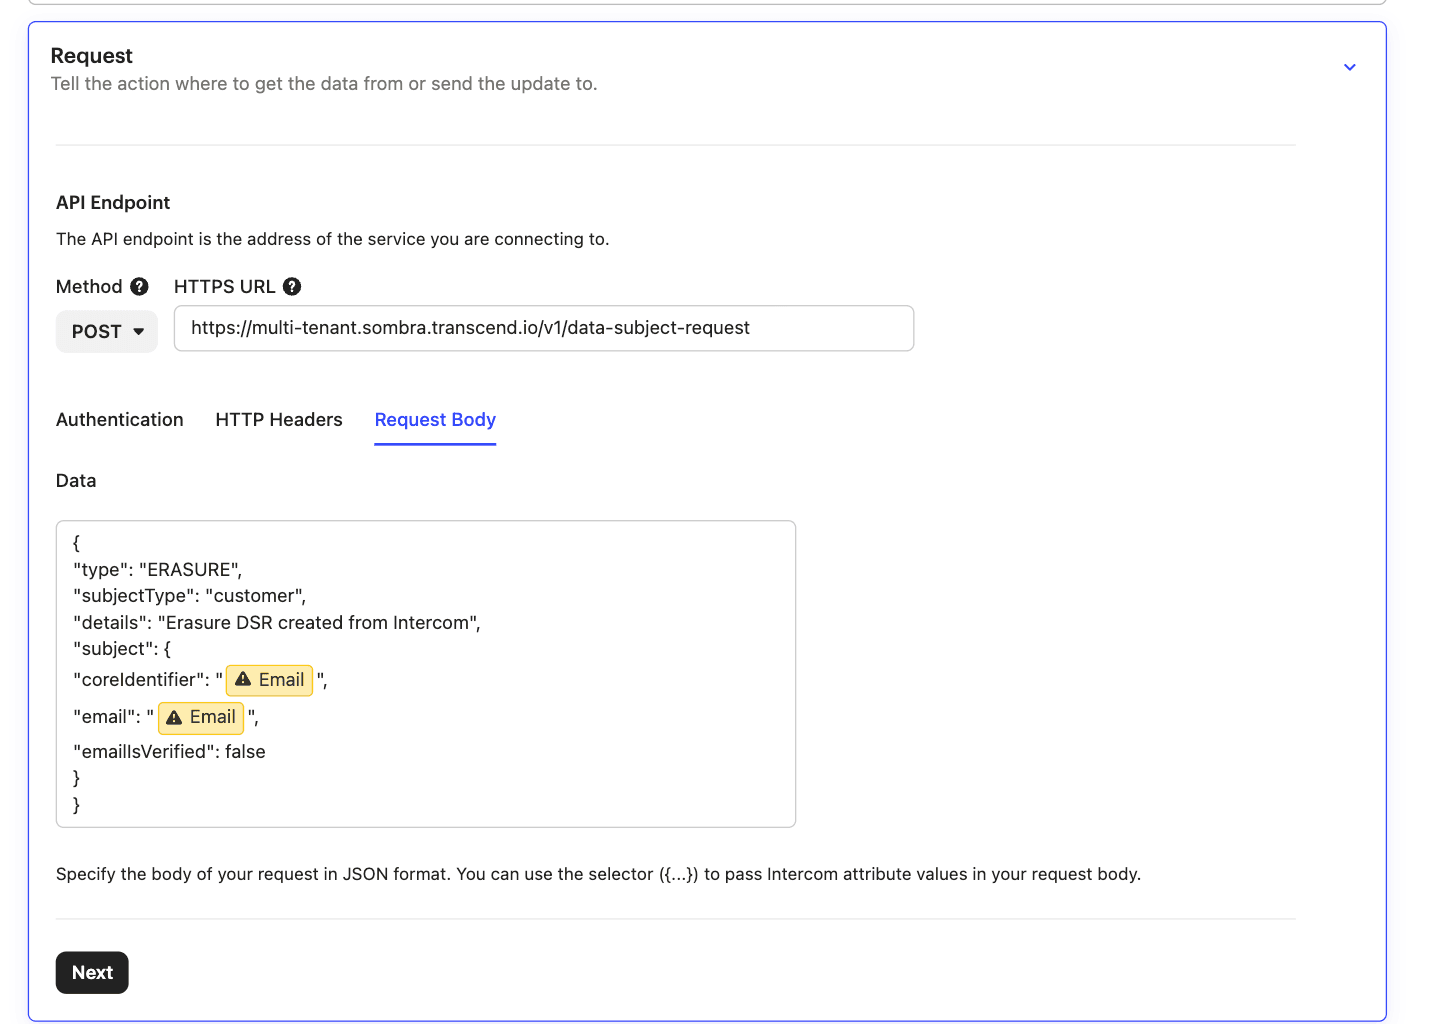Click the HTTPS URL input field

pyautogui.click(x=543, y=328)
